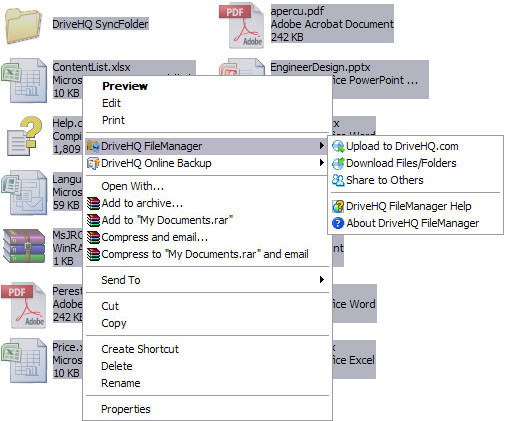
Task: Select the ContentList.xlsx Excel file icon
Action: coord(24,80)
